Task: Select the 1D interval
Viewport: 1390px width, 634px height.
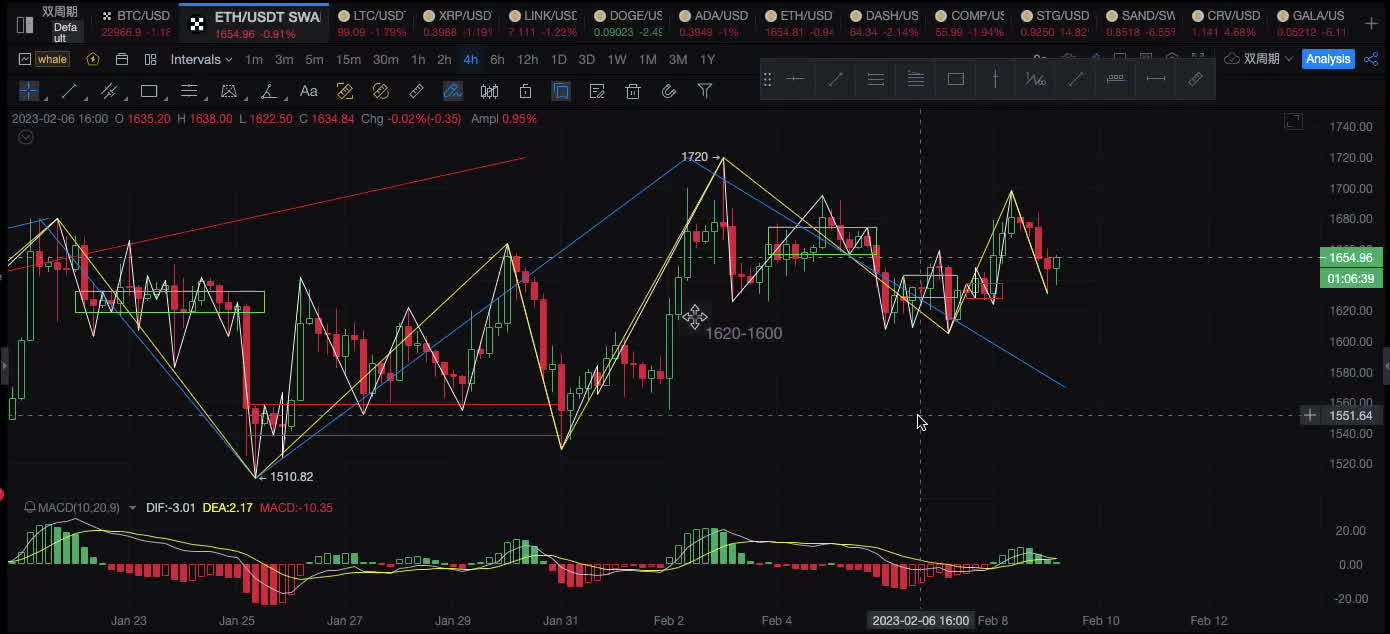Action: [x=558, y=59]
